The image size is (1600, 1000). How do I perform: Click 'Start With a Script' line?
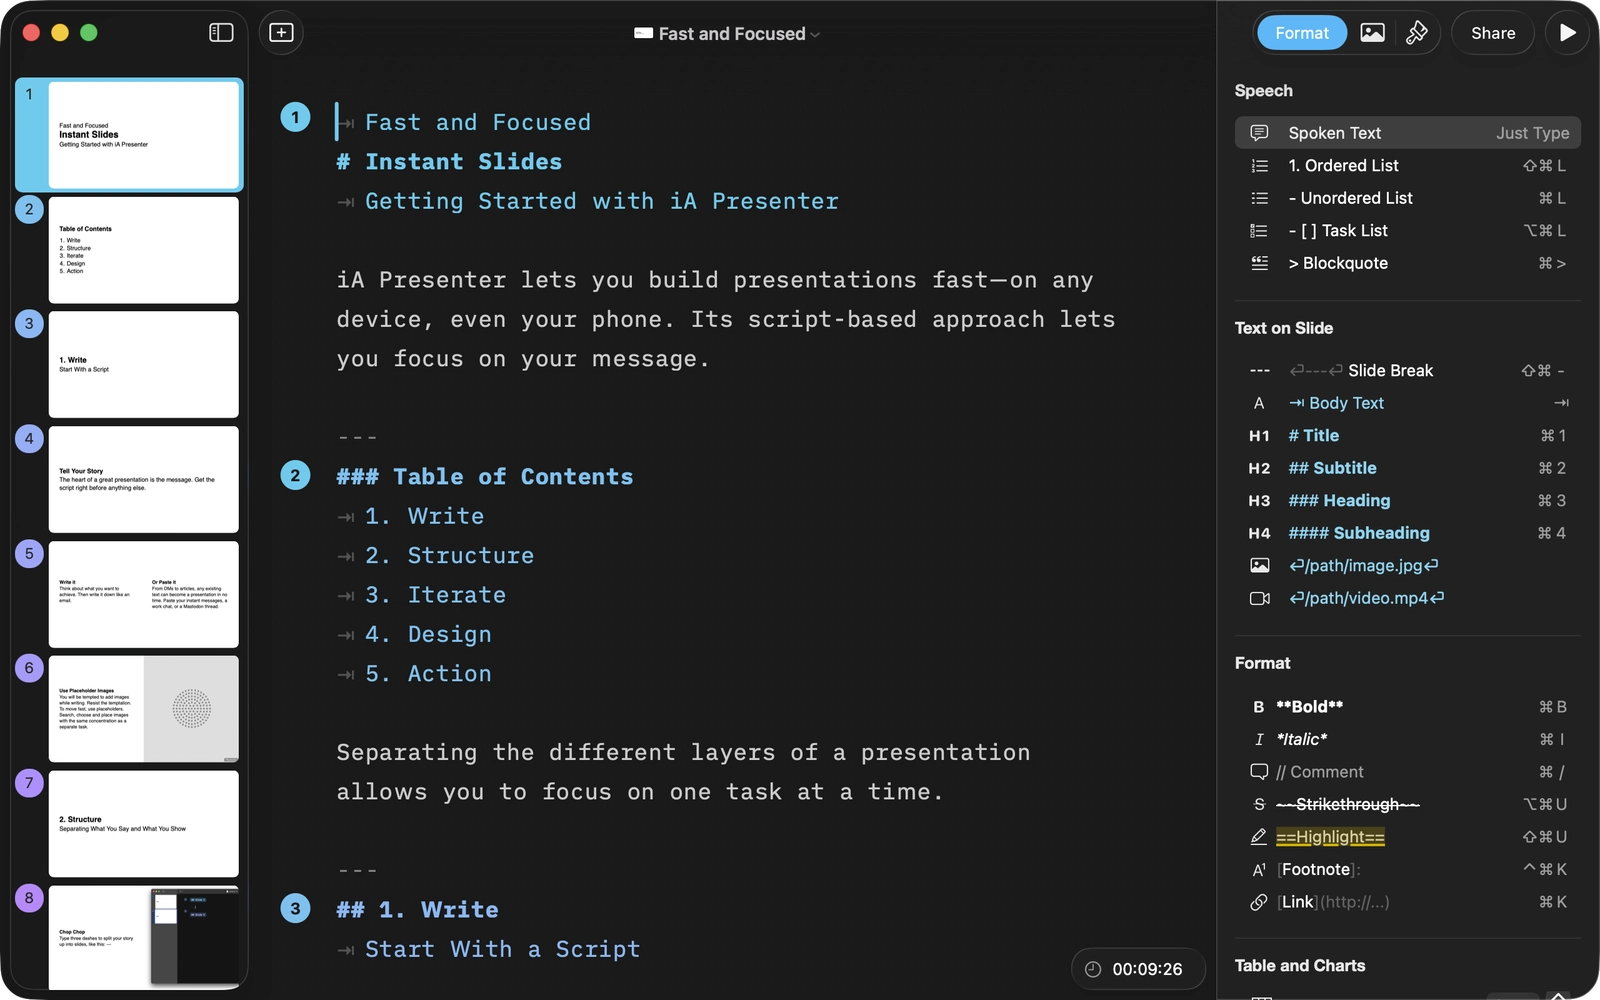pyautogui.click(x=502, y=949)
